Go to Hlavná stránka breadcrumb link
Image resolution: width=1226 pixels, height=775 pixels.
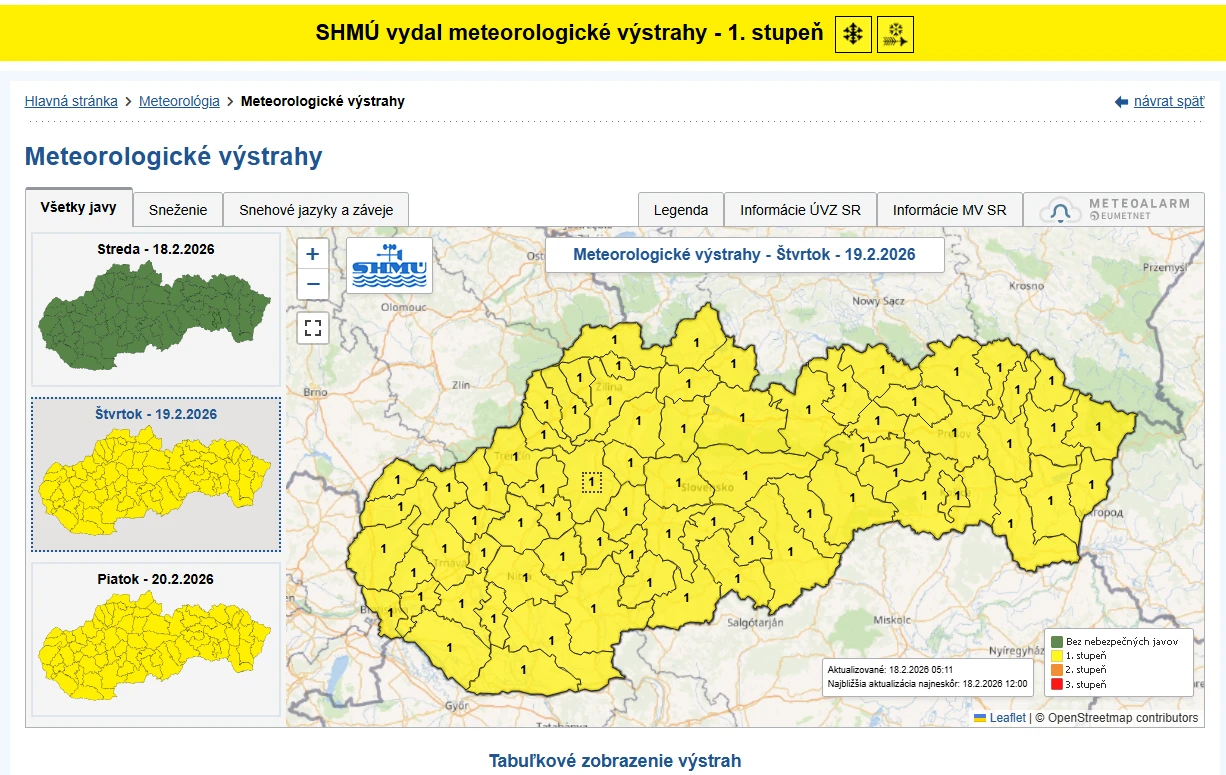click(x=71, y=101)
